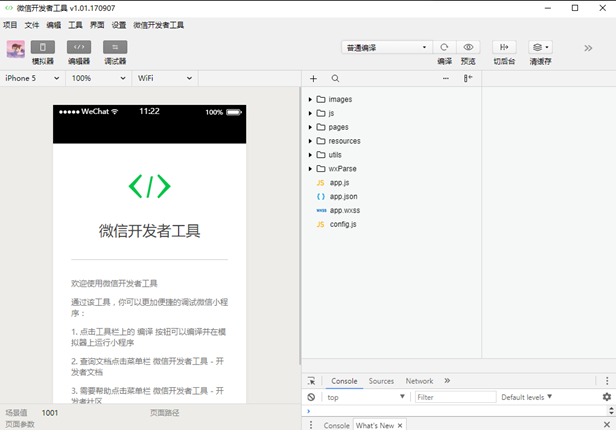Open the 项目 menu
616x430 pixels.
(10, 25)
